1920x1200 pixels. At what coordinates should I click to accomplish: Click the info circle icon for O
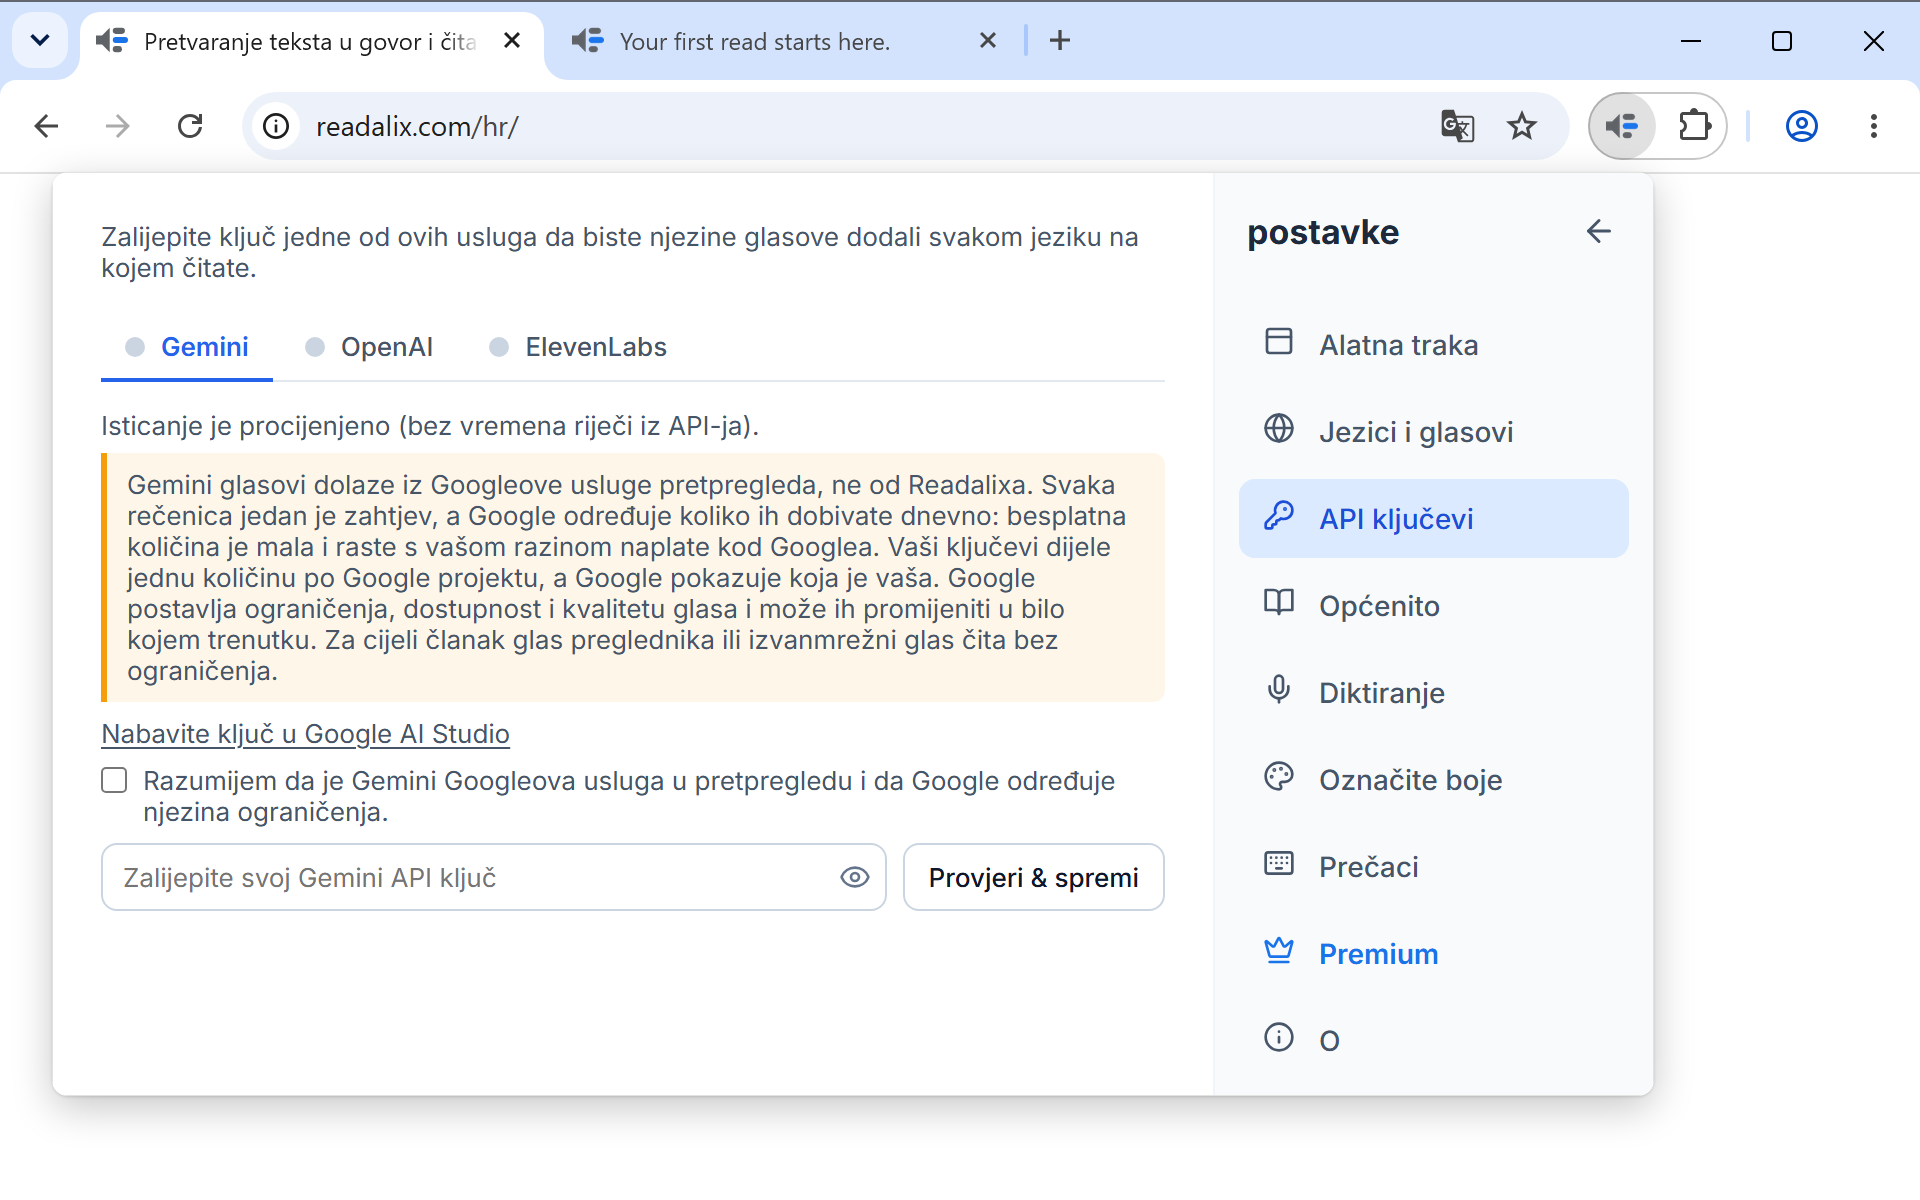[1278, 1038]
